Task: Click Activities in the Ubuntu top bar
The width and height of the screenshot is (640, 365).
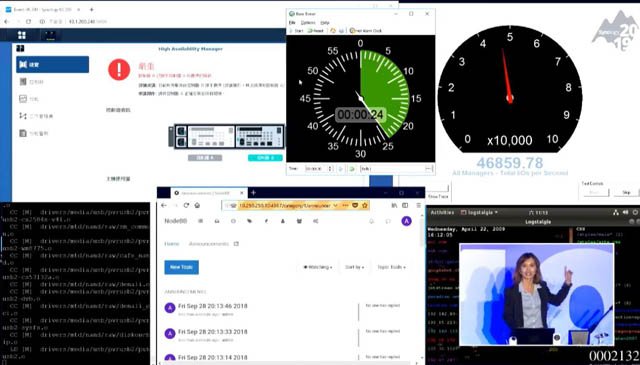Action: pos(442,212)
